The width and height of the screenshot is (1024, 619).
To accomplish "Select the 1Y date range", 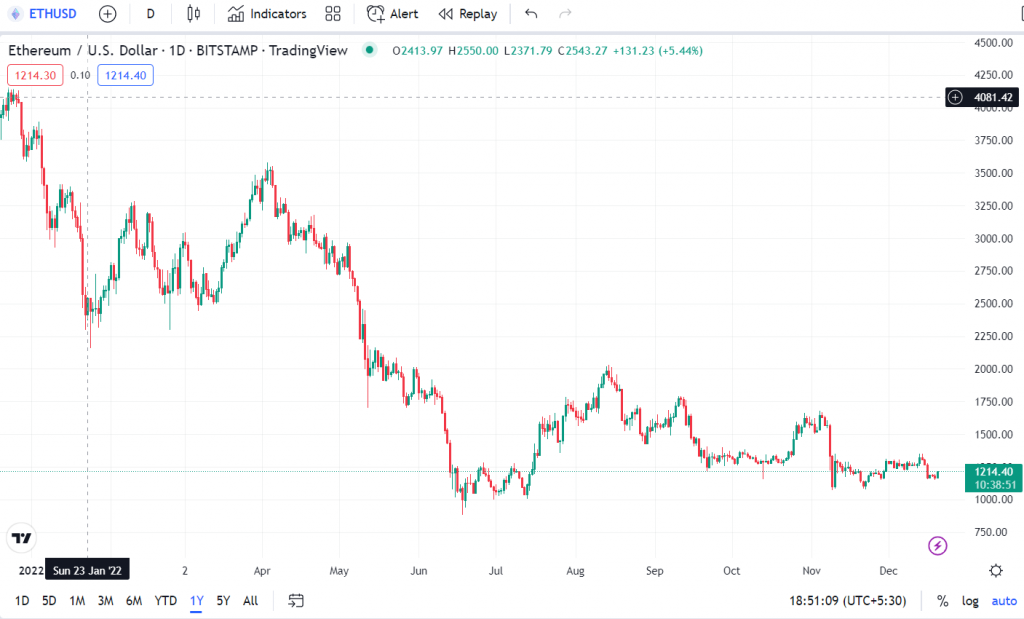I will point(197,601).
